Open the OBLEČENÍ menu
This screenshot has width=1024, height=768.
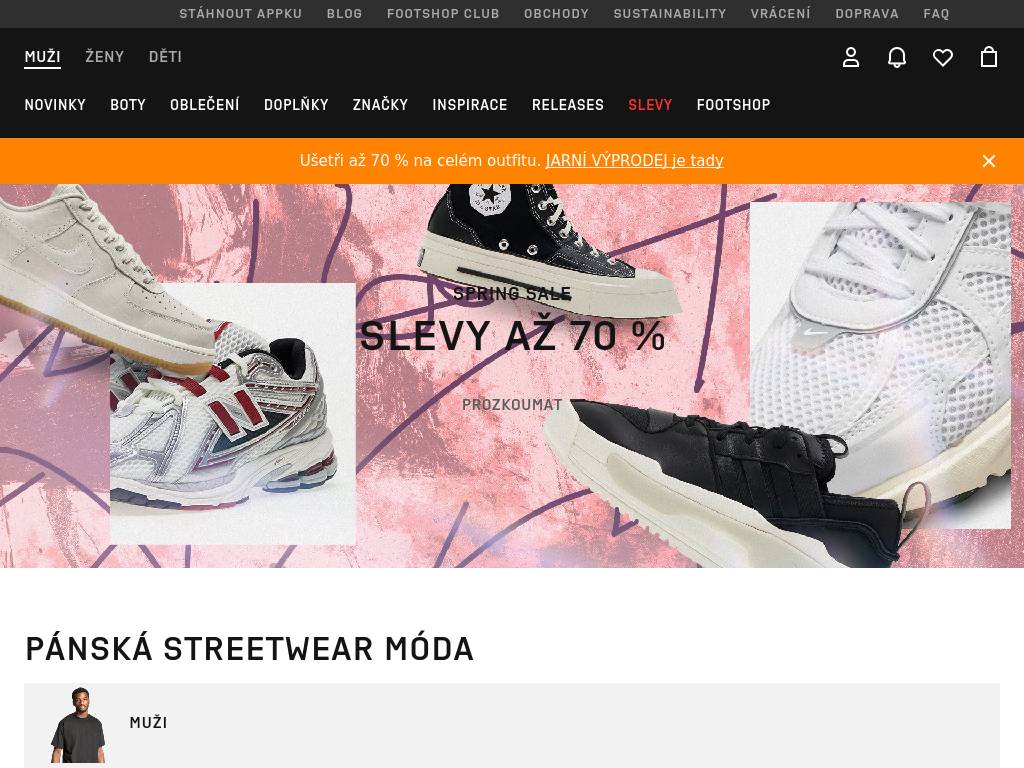click(x=205, y=104)
